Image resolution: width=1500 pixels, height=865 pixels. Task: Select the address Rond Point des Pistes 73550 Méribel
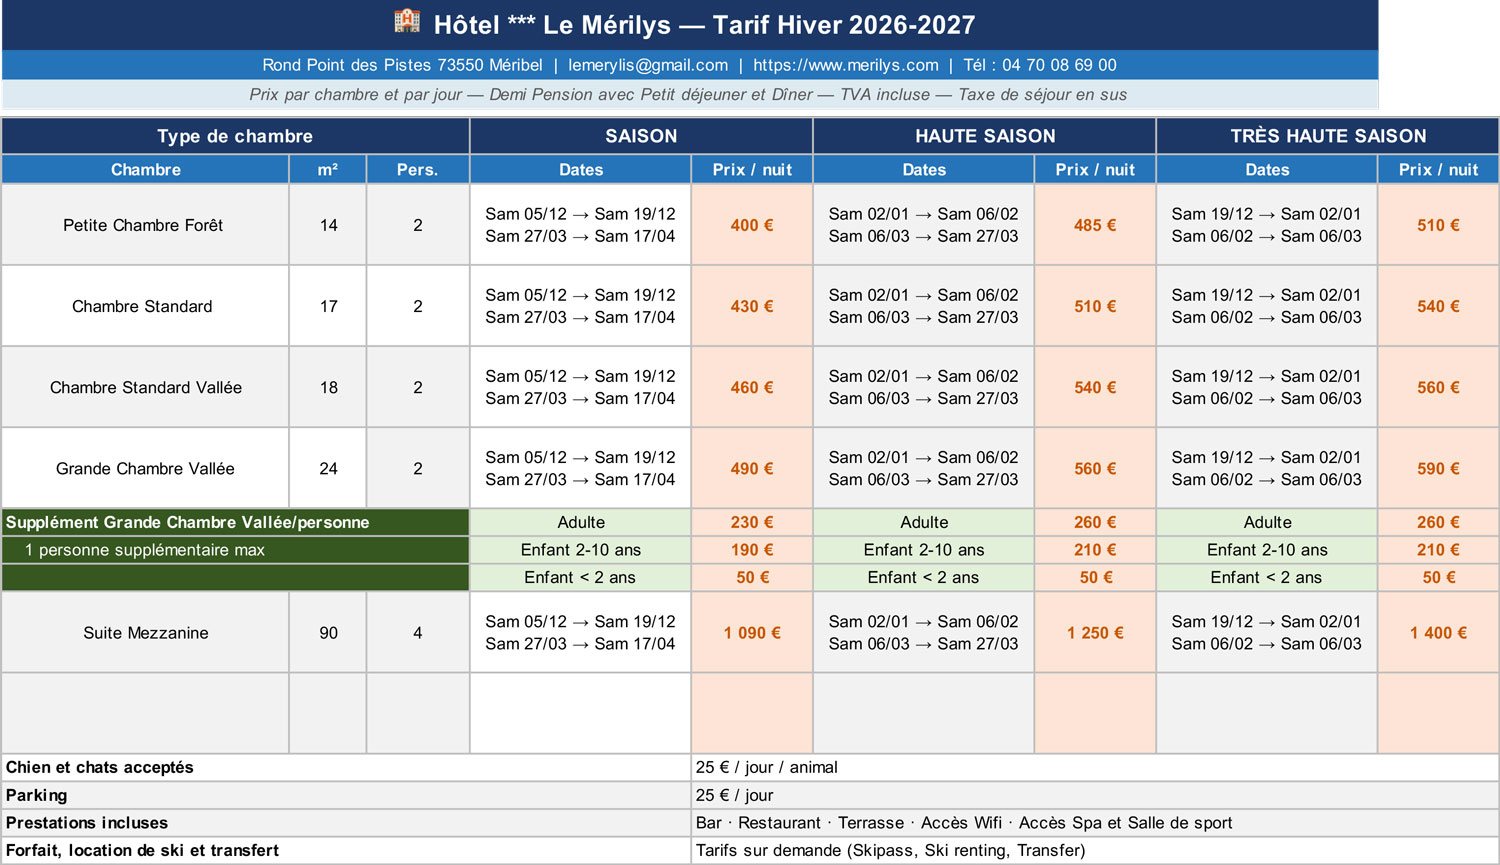point(402,65)
